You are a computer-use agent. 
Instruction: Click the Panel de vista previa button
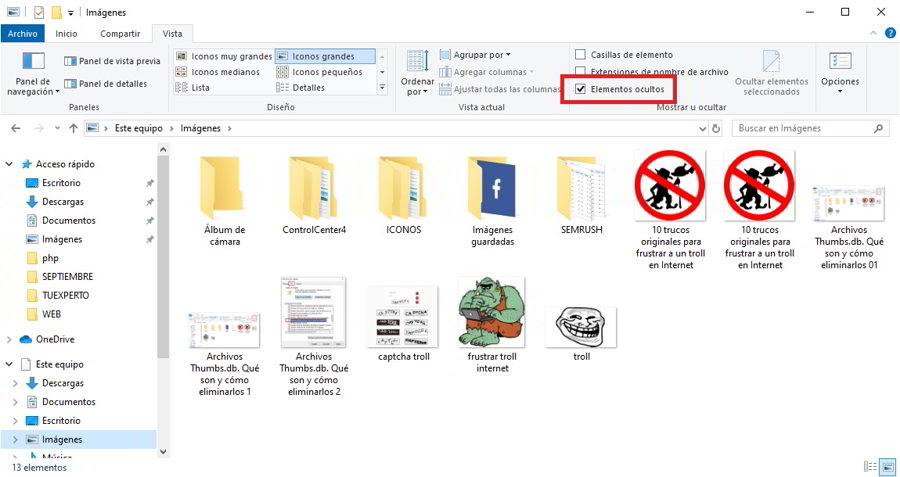pos(112,61)
